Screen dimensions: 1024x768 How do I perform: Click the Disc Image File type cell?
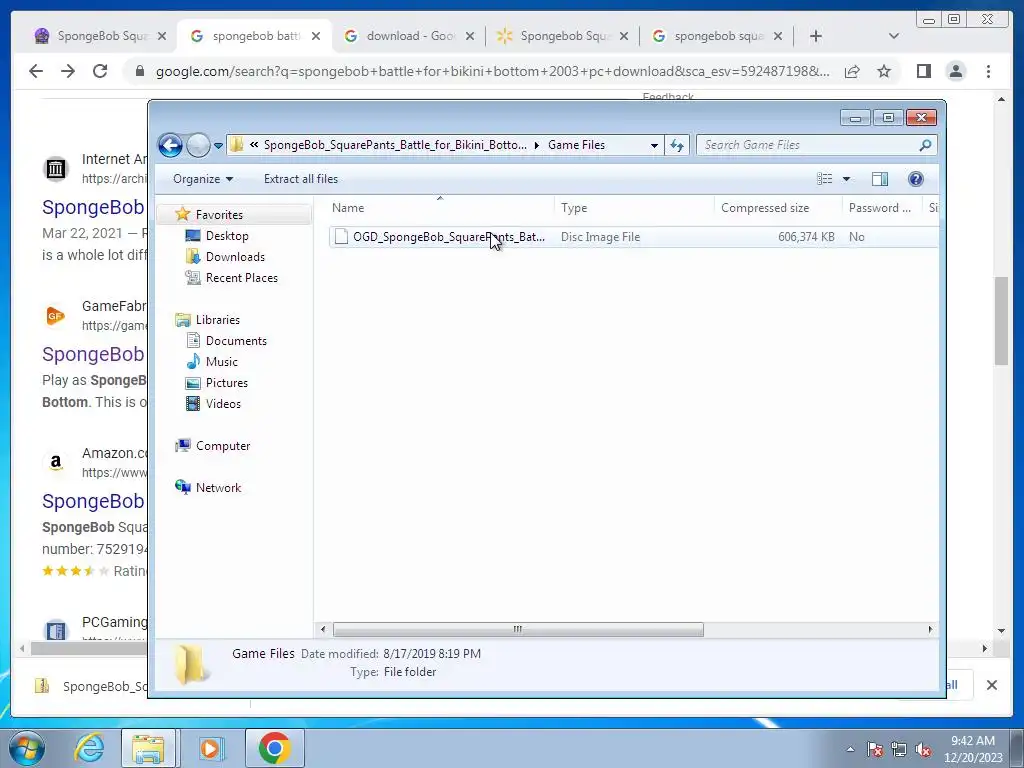click(x=600, y=237)
